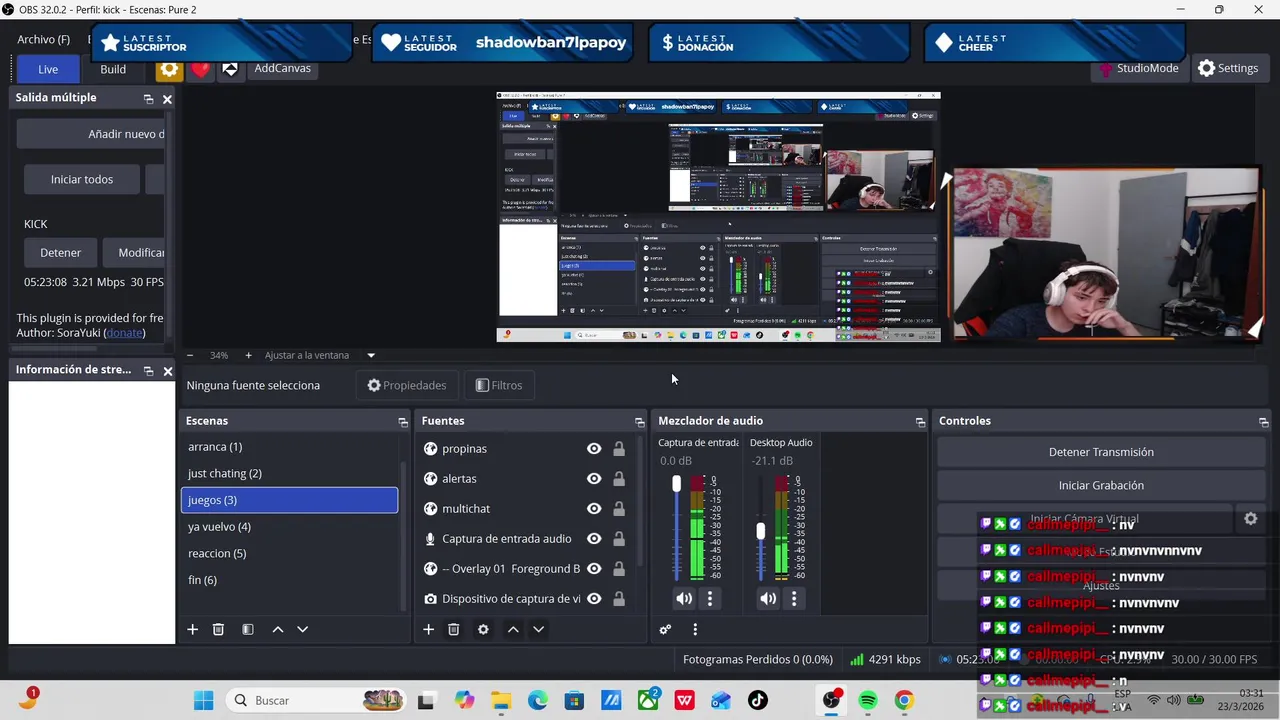Click Detener Transmisión button
The height and width of the screenshot is (720, 1280).
pyautogui.click(x=1101, y=452)
